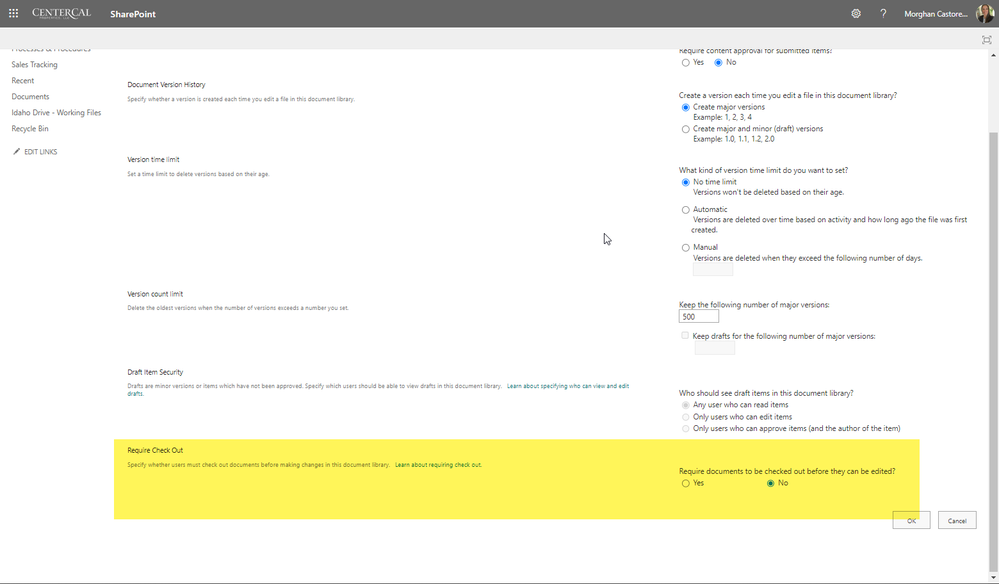This screenshot has width=999, height=584.
Task: Select Create major and minor versions
Action: (x=686, y=129)
